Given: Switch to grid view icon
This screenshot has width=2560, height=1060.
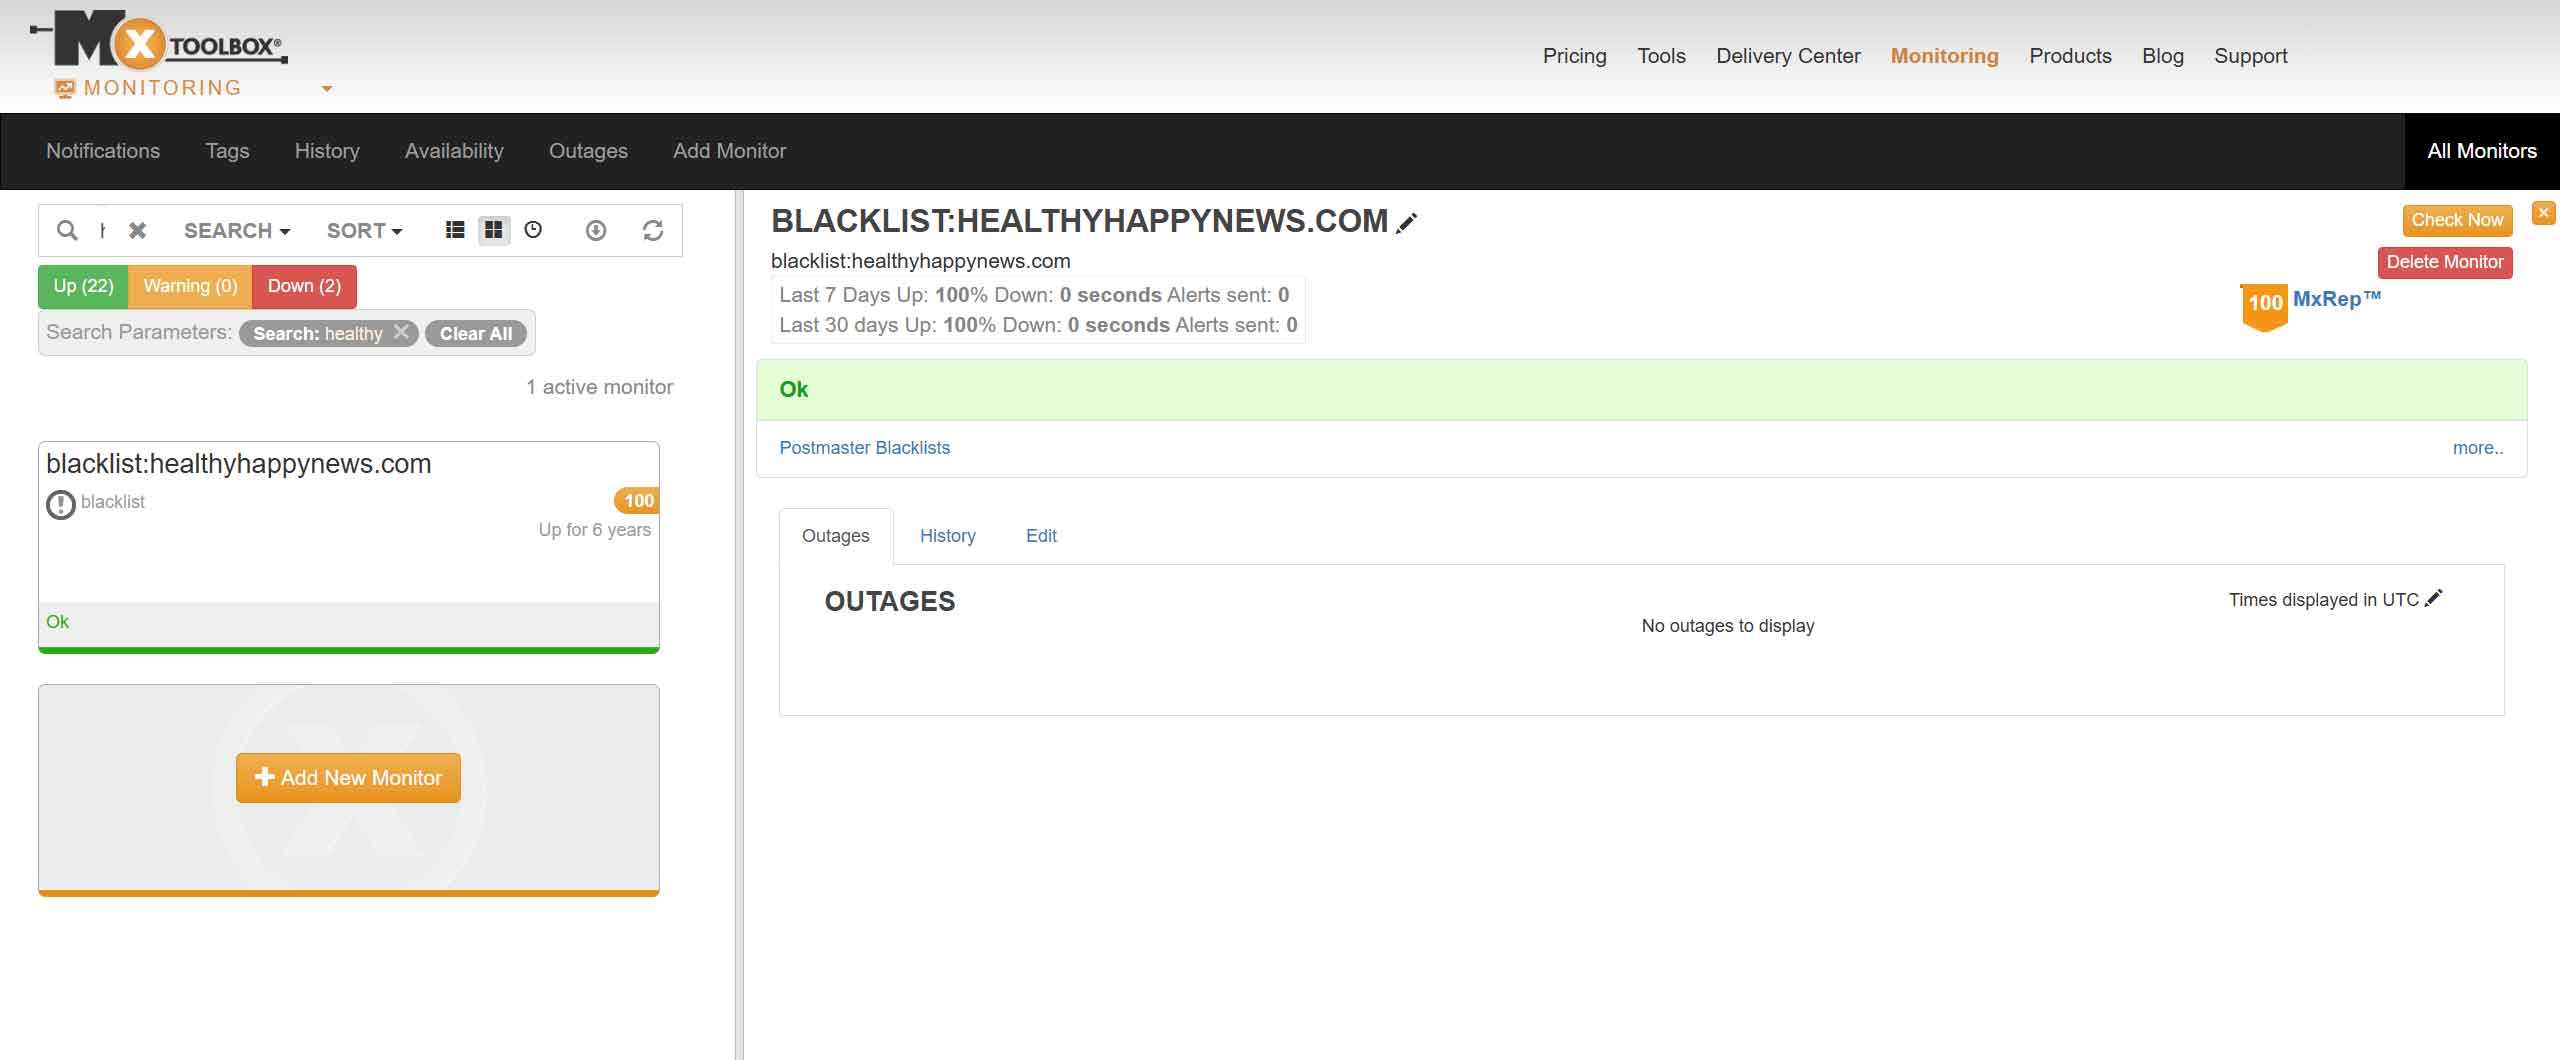Looking at the screenshot, I should click(x=494, y=230).
